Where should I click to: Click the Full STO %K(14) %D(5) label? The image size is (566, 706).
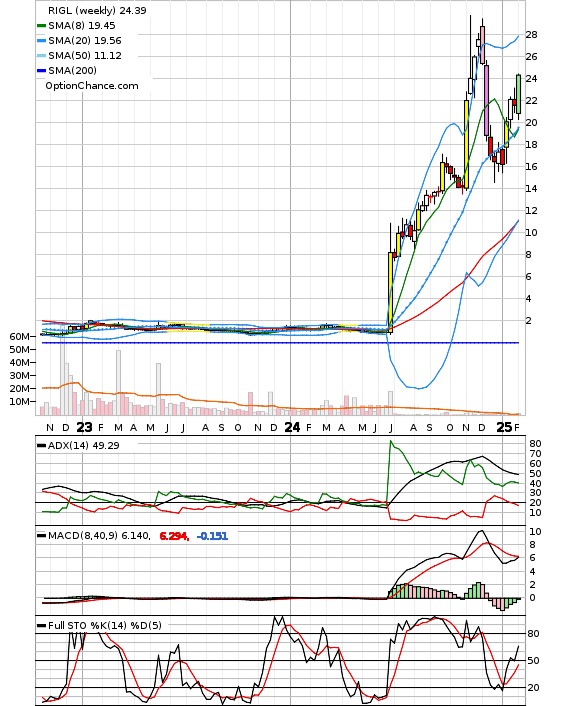click(104, 625)
